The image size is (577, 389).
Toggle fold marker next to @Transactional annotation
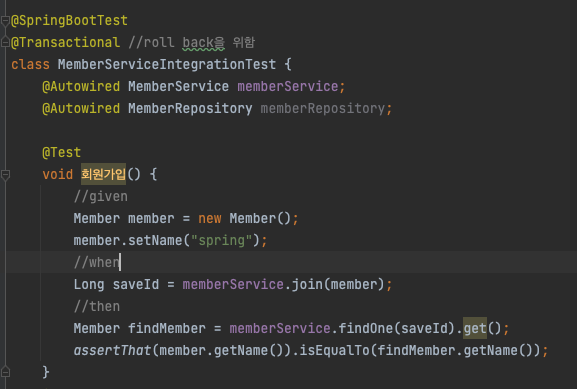pyautogui.click(x=5, y=42)
